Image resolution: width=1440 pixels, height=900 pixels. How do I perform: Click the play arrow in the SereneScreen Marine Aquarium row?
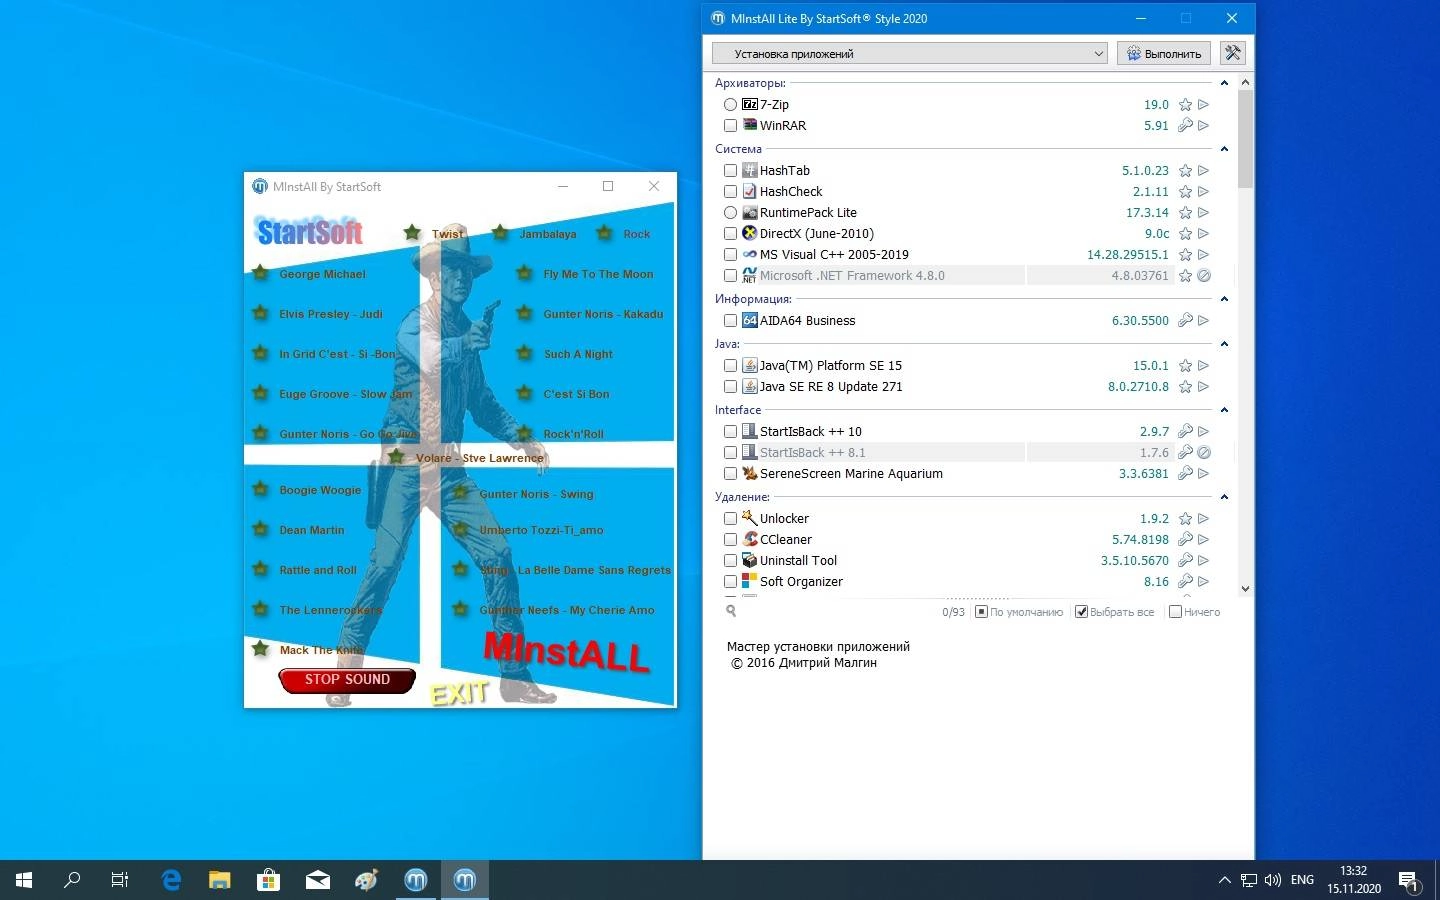coord(1204,473)
